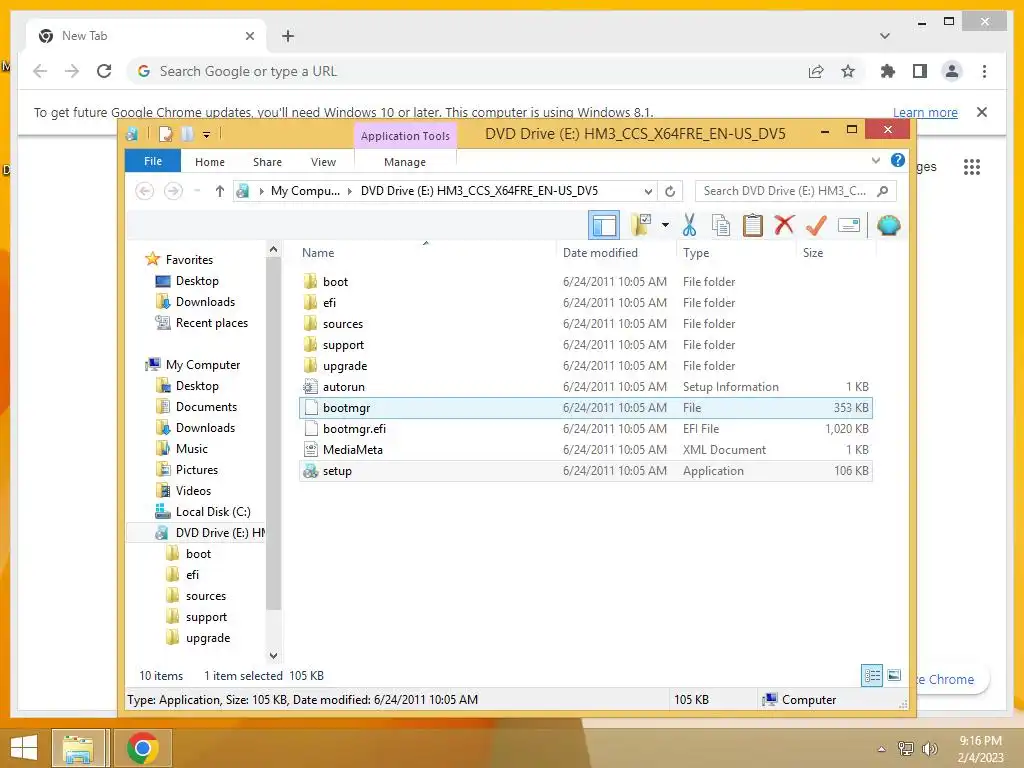
Task: Open the recent locations dropdown arrow
Action: 197,191
